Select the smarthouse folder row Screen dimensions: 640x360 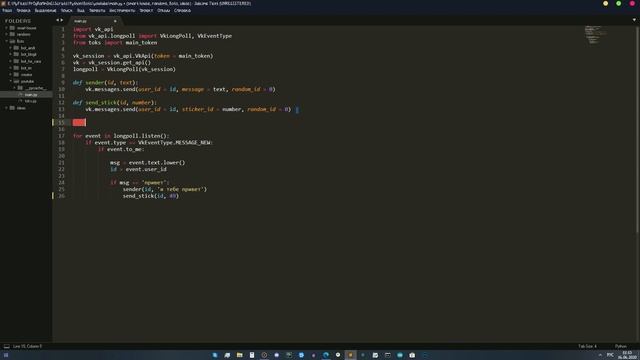[26, 28]
